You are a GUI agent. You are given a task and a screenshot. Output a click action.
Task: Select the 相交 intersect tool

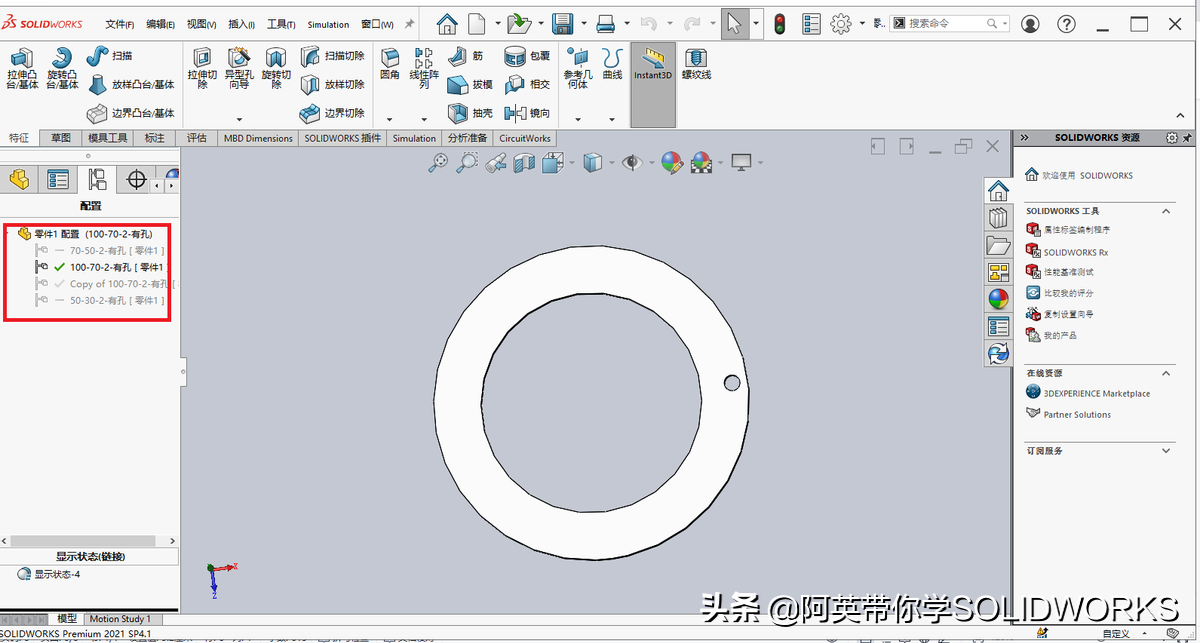528,85
